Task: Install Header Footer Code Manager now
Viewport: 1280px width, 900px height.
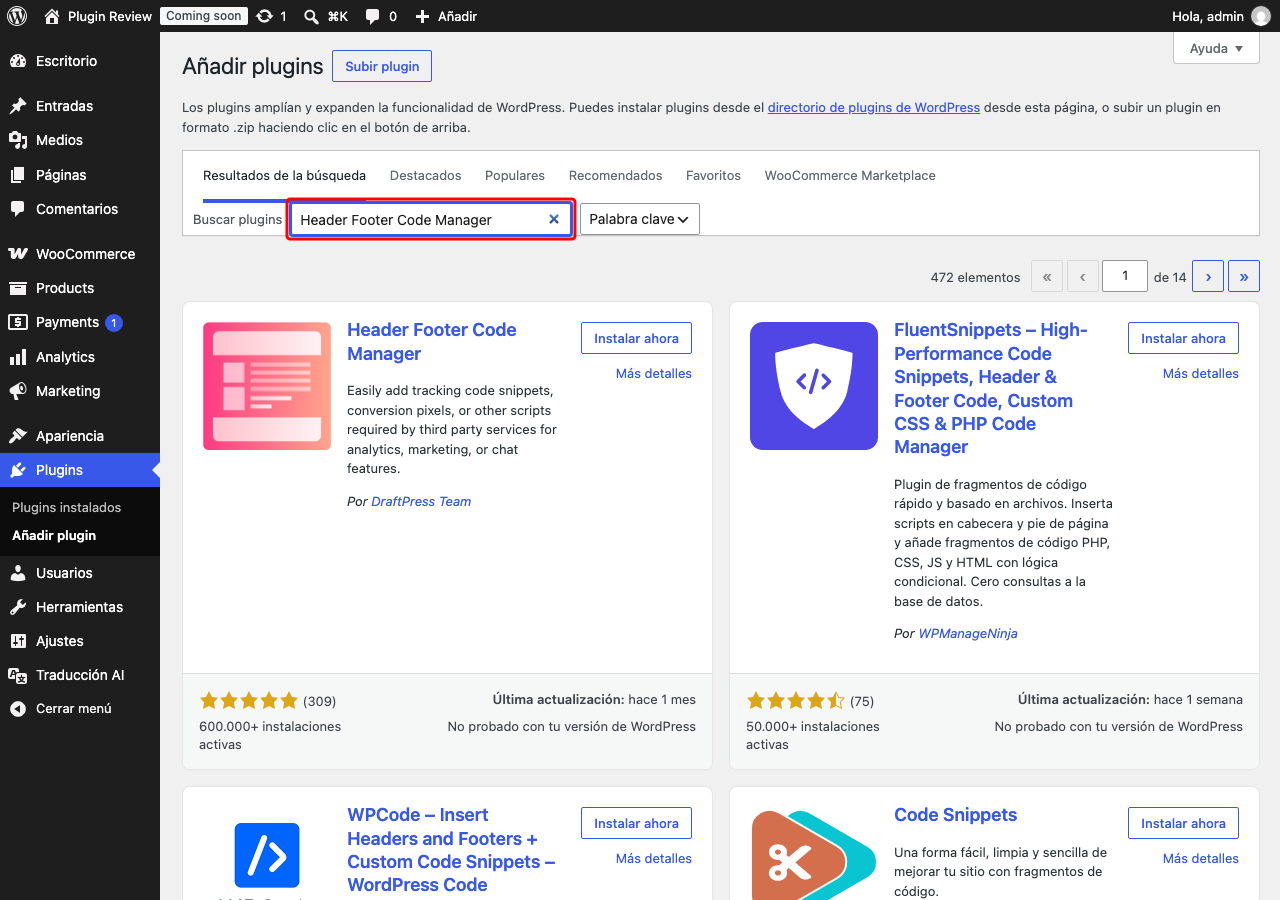Action: click(636, 338)
